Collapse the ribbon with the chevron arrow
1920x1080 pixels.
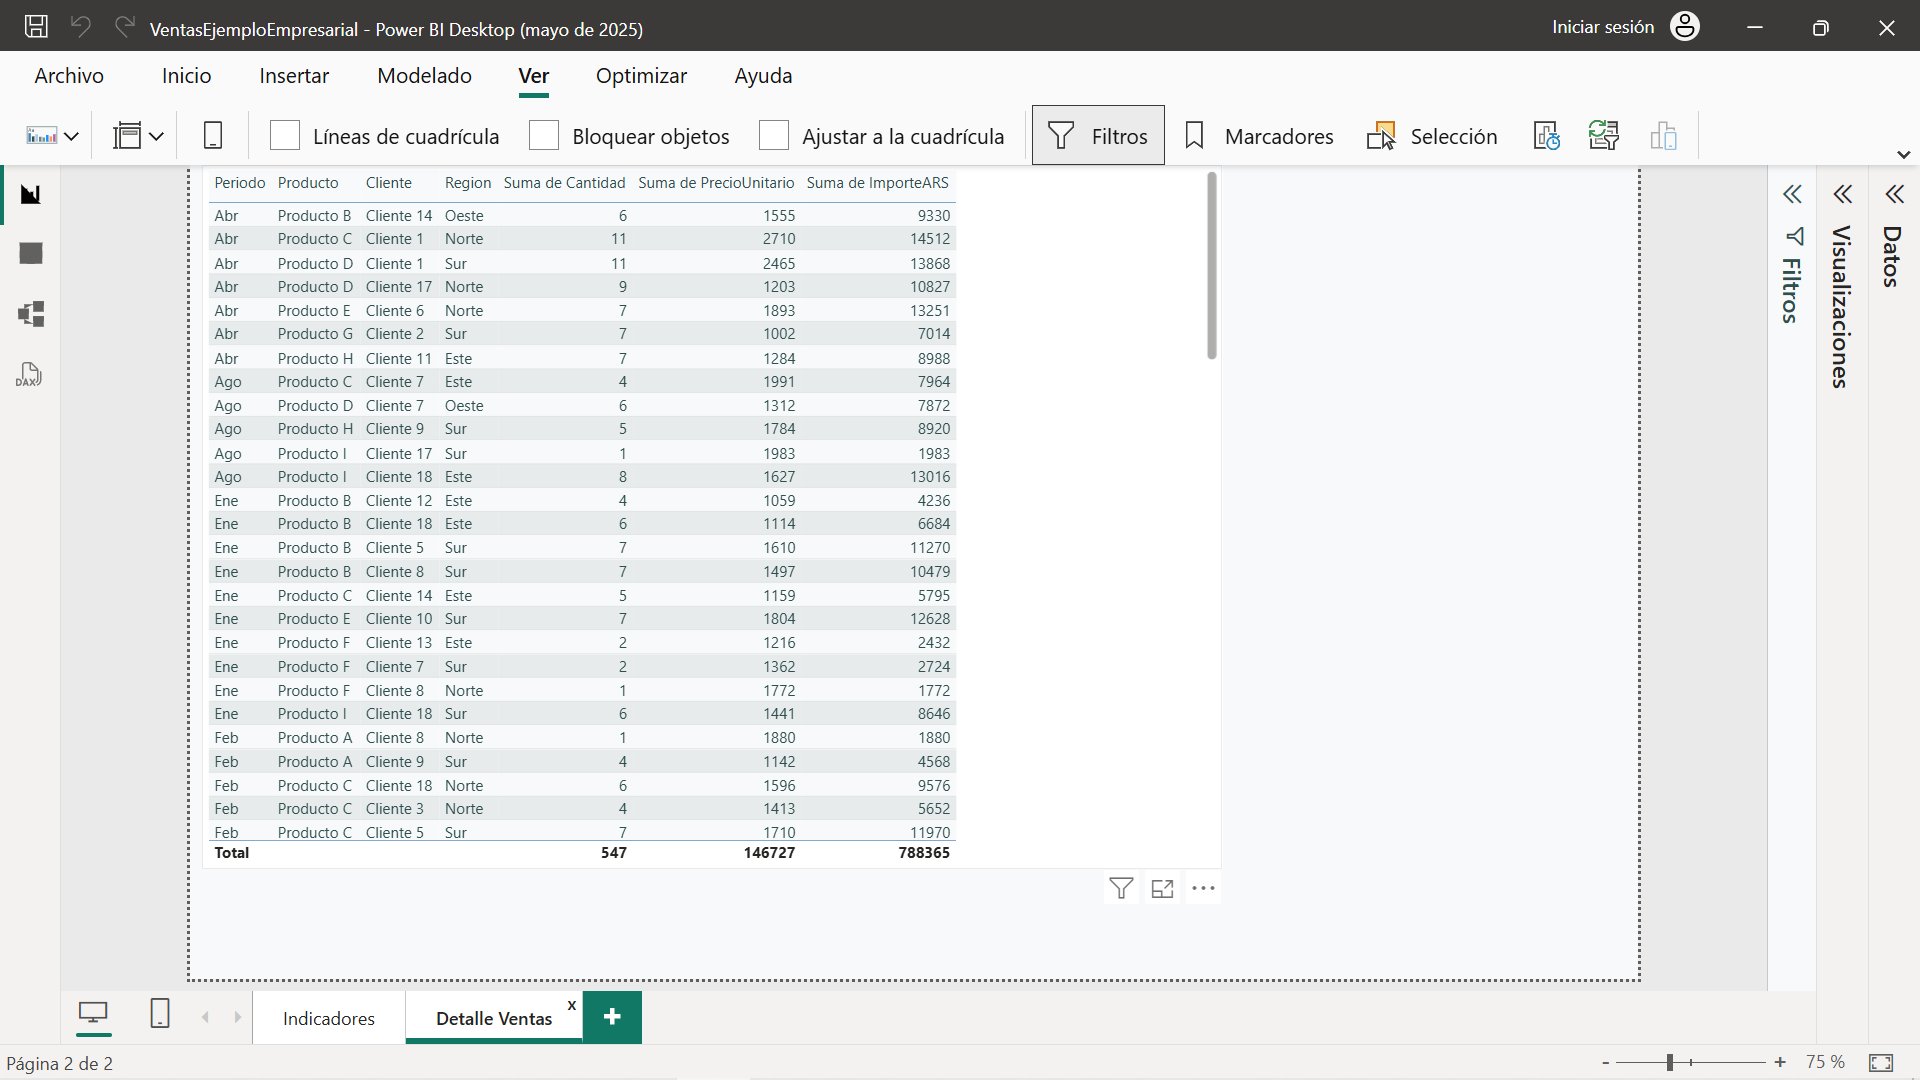point(1904,155)
